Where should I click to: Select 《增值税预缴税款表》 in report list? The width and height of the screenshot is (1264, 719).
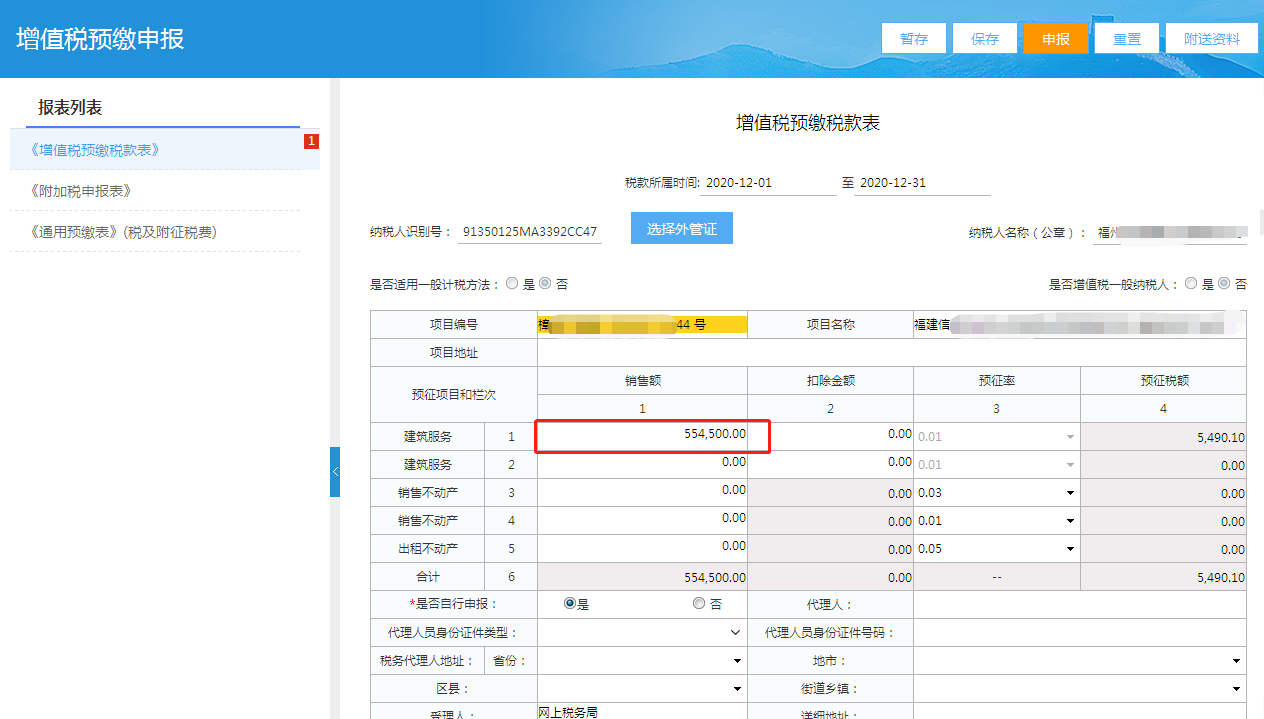(96, 150)
